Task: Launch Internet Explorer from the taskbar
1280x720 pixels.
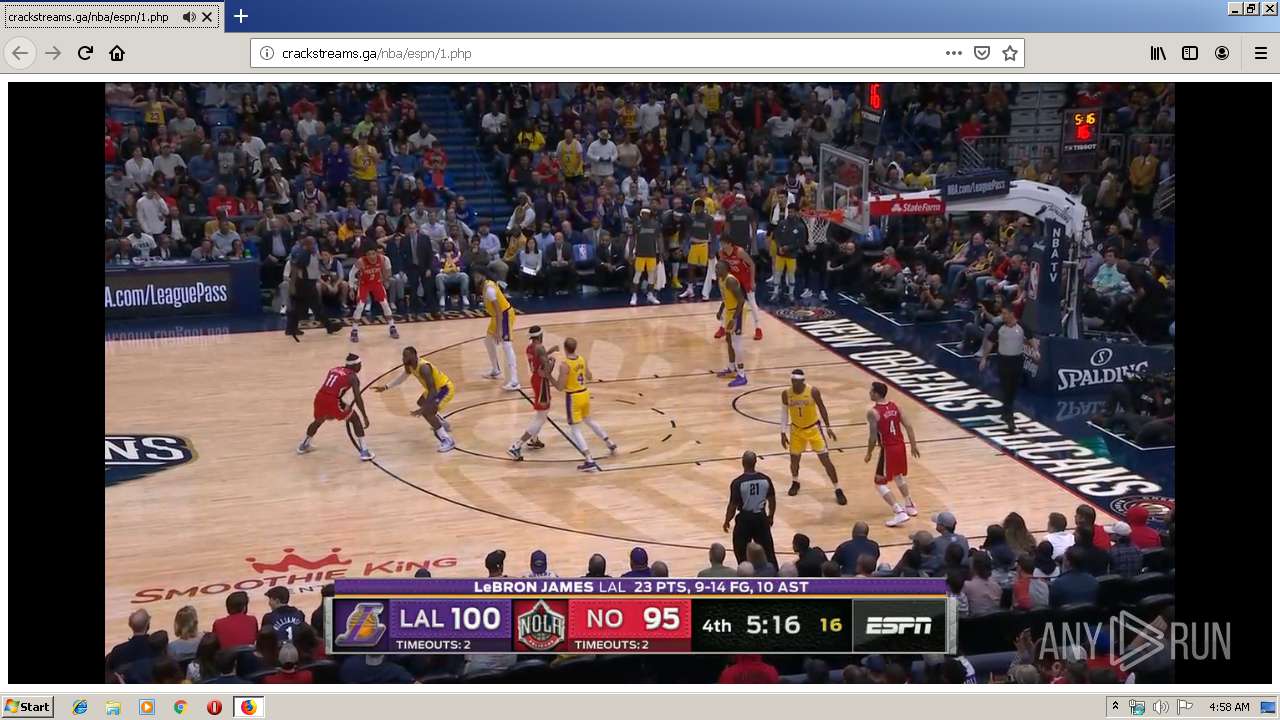Action: tap(80, 707)
